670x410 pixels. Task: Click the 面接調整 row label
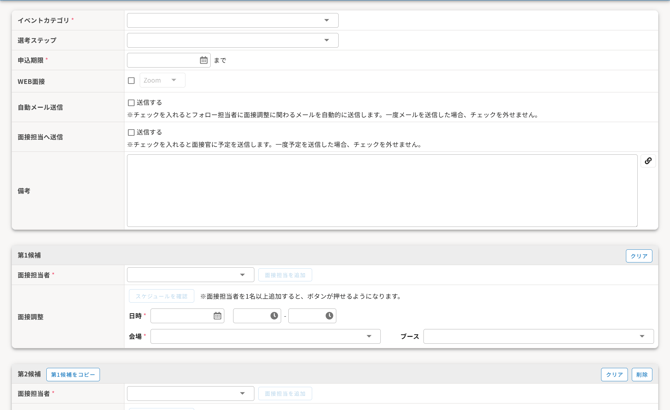point(30,317)
